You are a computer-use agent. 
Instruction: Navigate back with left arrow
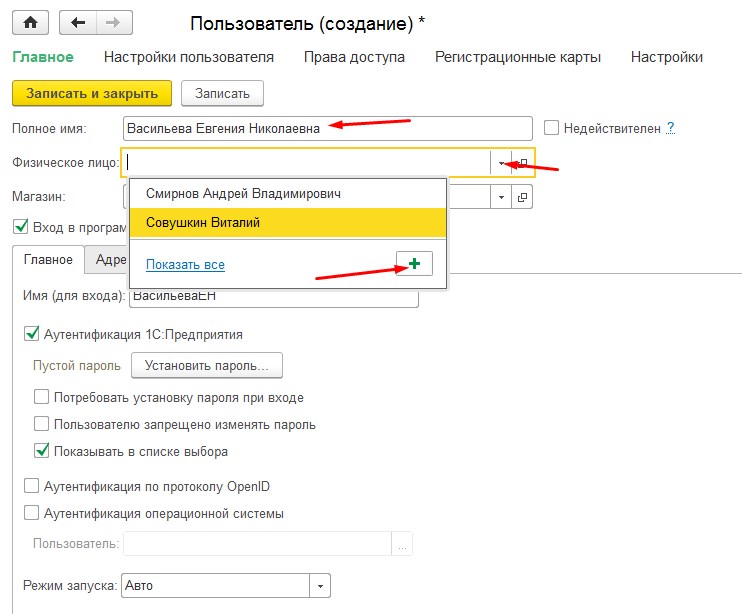coord(78,22)
